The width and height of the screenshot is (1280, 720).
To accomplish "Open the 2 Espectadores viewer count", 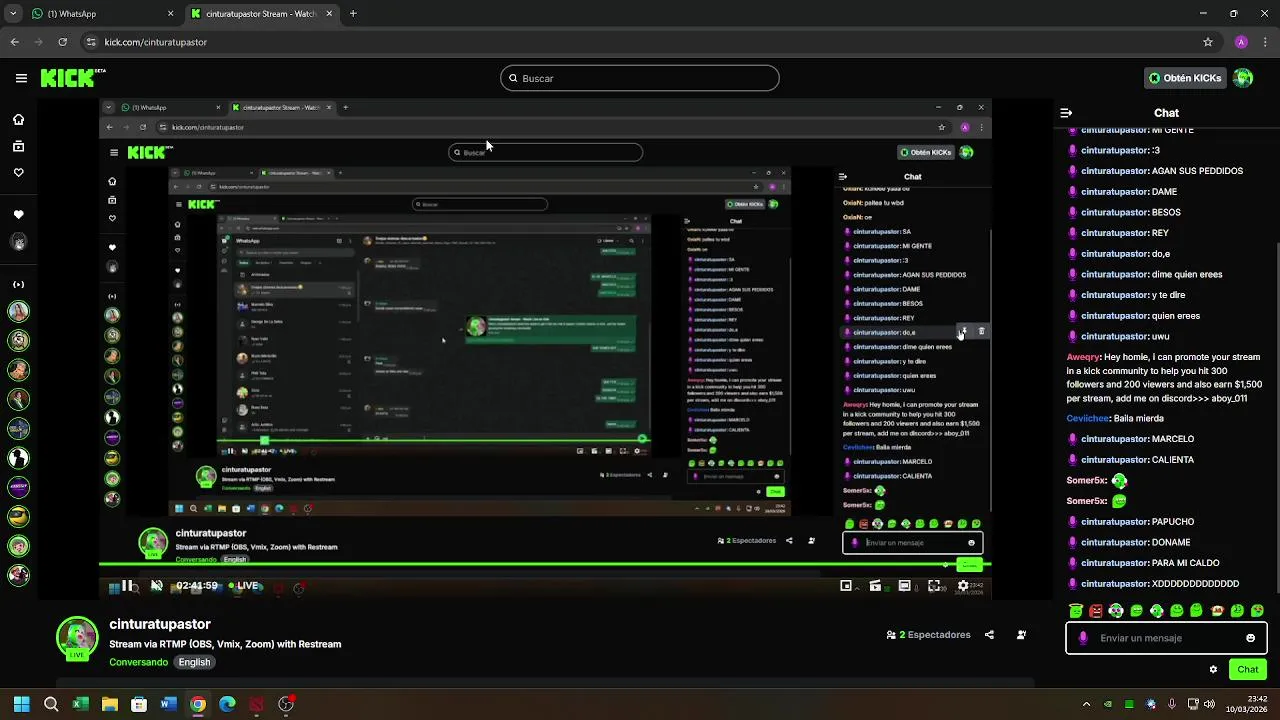I will coord(928,635).
